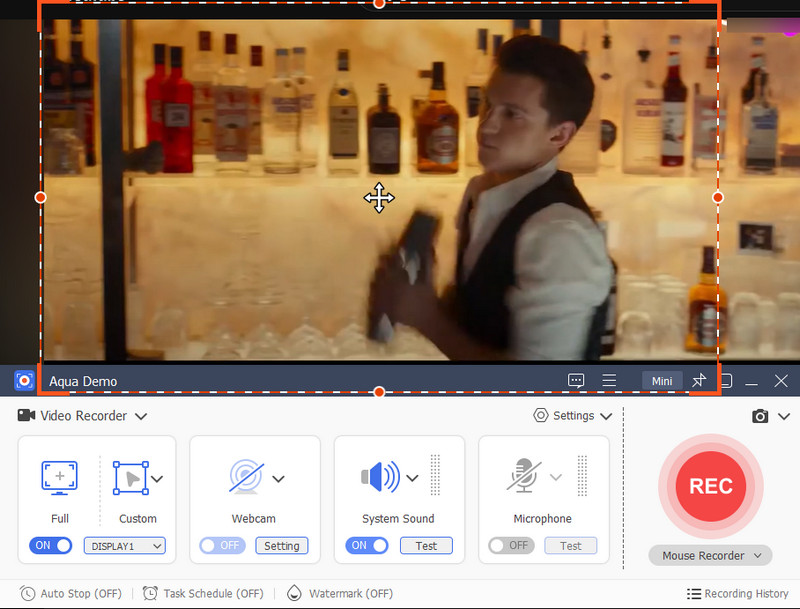
Task: Select the Full screen recording icon
Action: pos(59,478)
